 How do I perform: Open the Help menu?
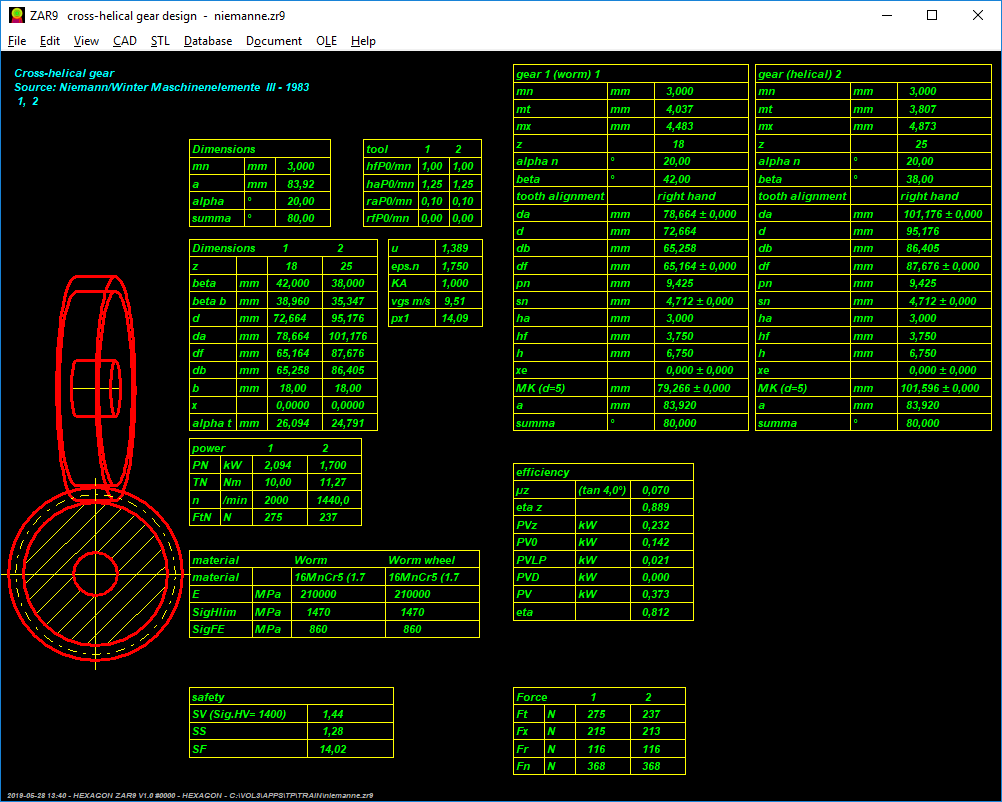[x=364, y=41]
